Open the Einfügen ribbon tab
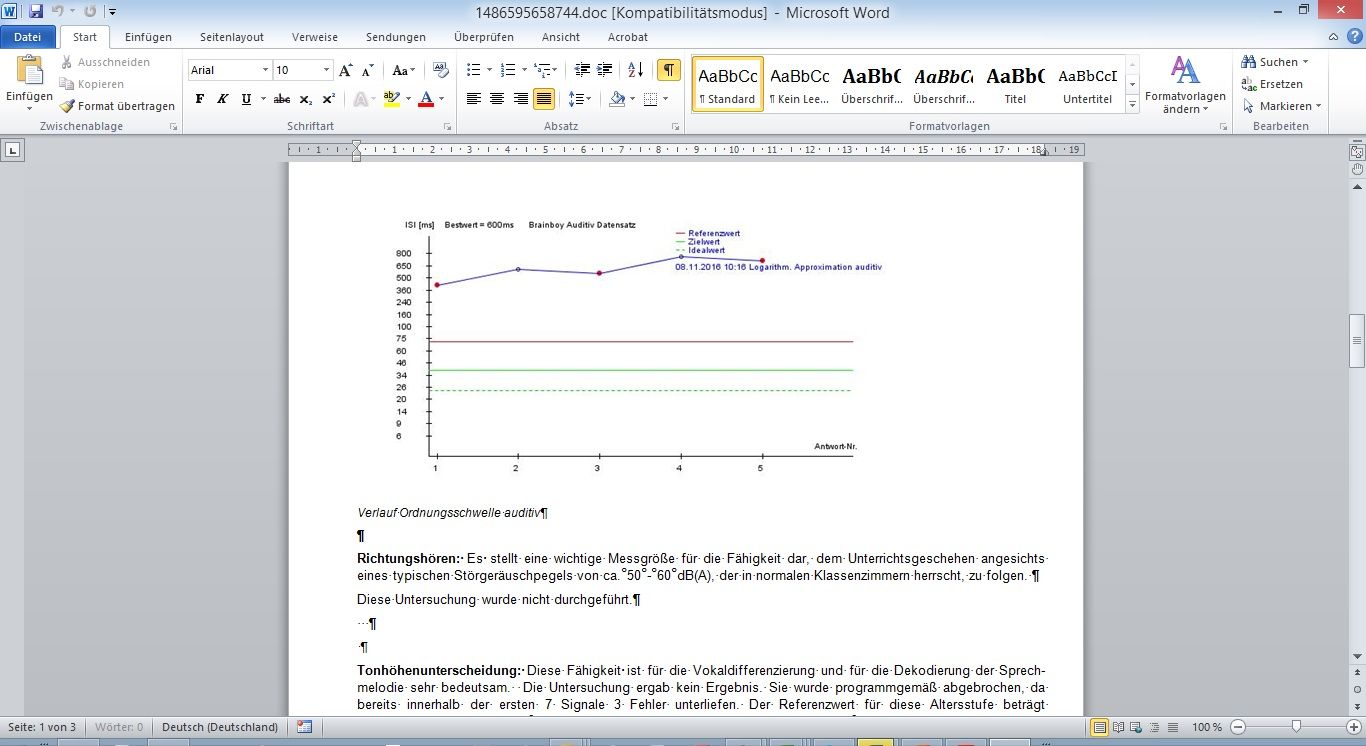The height and width of the screenshot is (746, 1366). tap(148, 37)
